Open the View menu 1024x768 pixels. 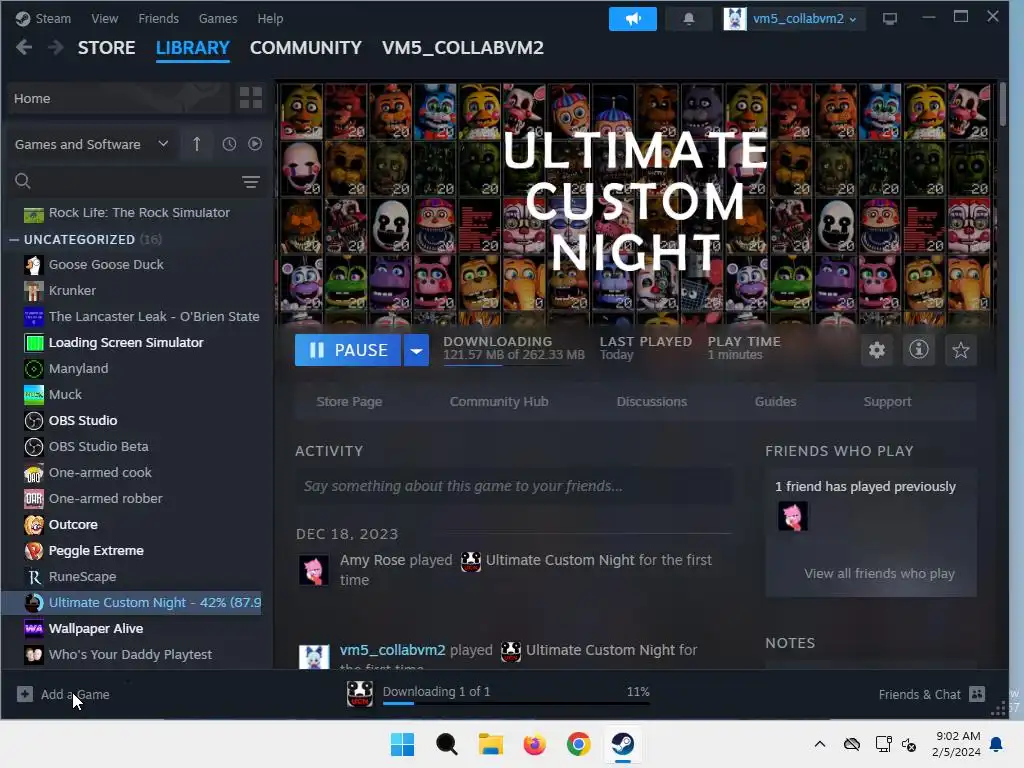(x=104, y=18)
